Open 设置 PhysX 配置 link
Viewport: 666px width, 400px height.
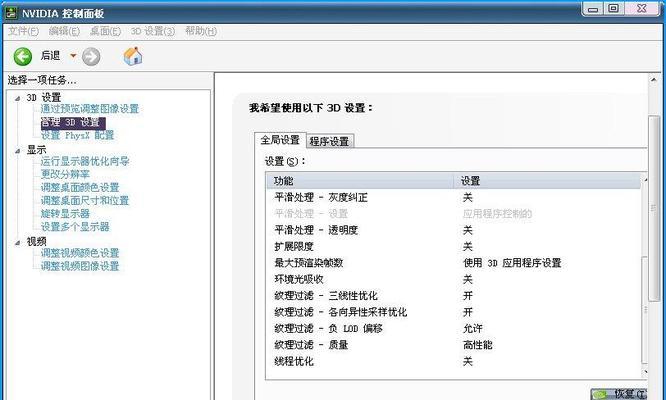(77, 135)
